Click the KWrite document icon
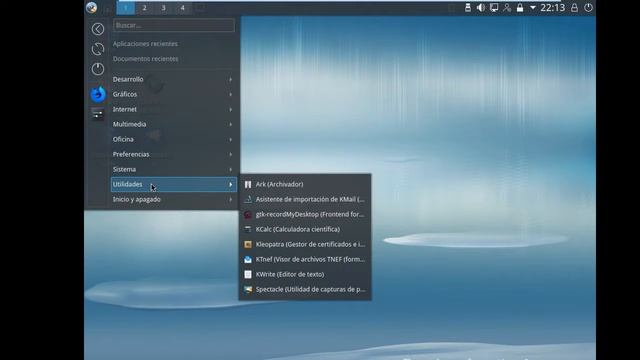 click(248, 274)
